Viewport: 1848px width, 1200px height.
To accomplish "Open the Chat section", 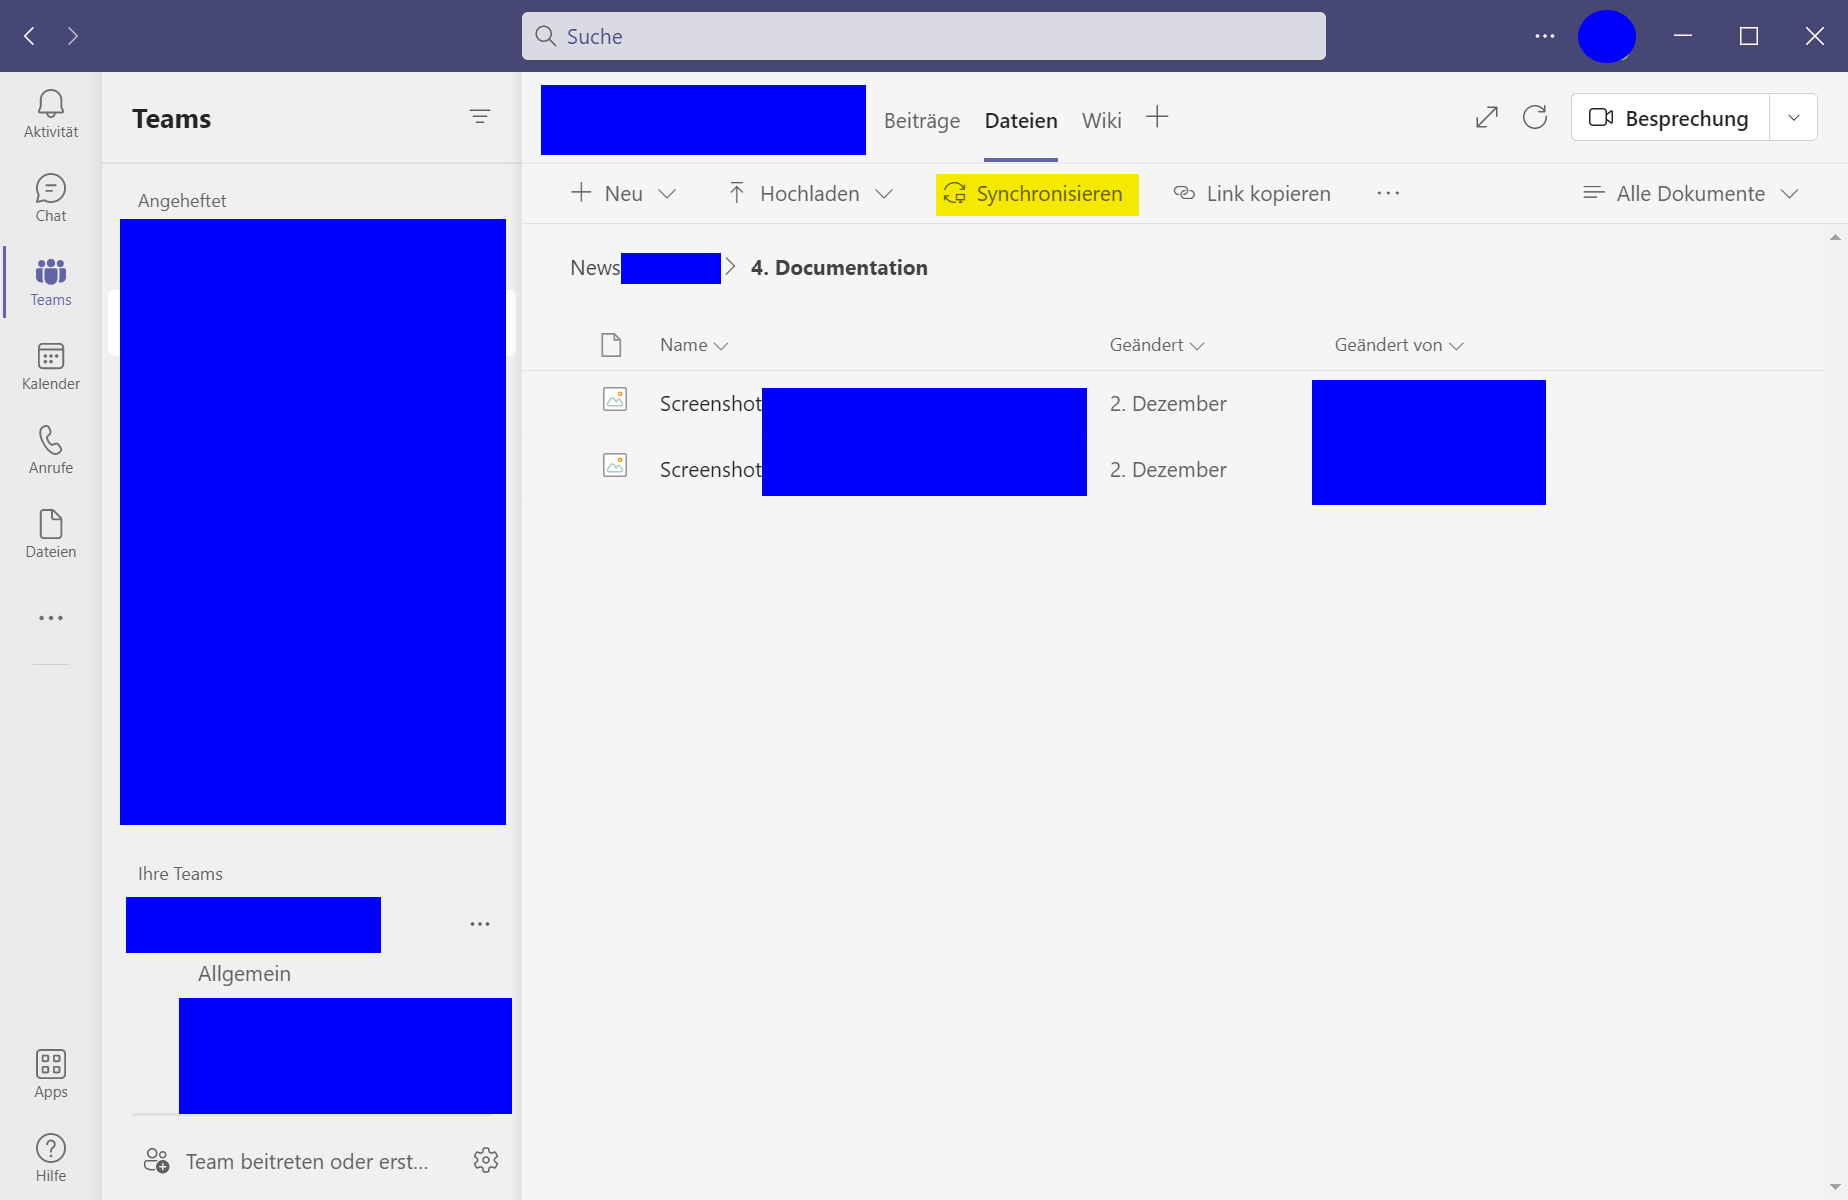I will [x=51, y=198].
